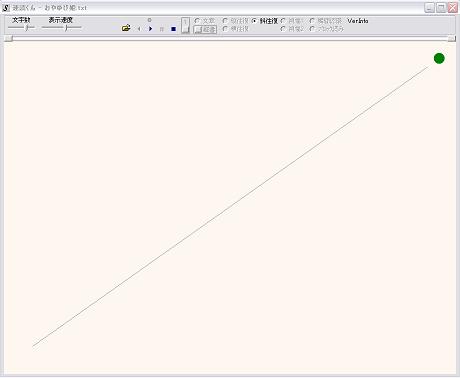Screen dimensions: 460x378
Task: Click the toggle button below 文章 option
Action: tap(205, 30)
